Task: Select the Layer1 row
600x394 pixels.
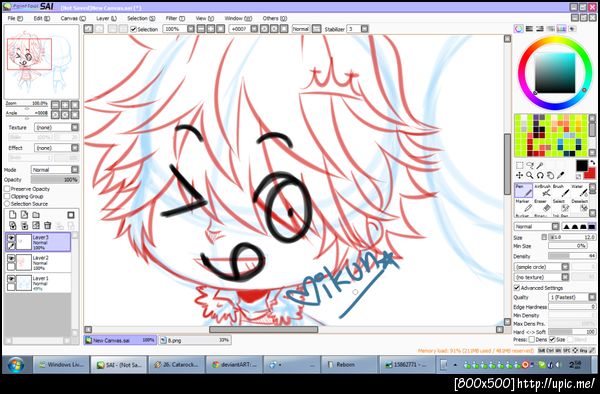Action: [x=38, y=283]
